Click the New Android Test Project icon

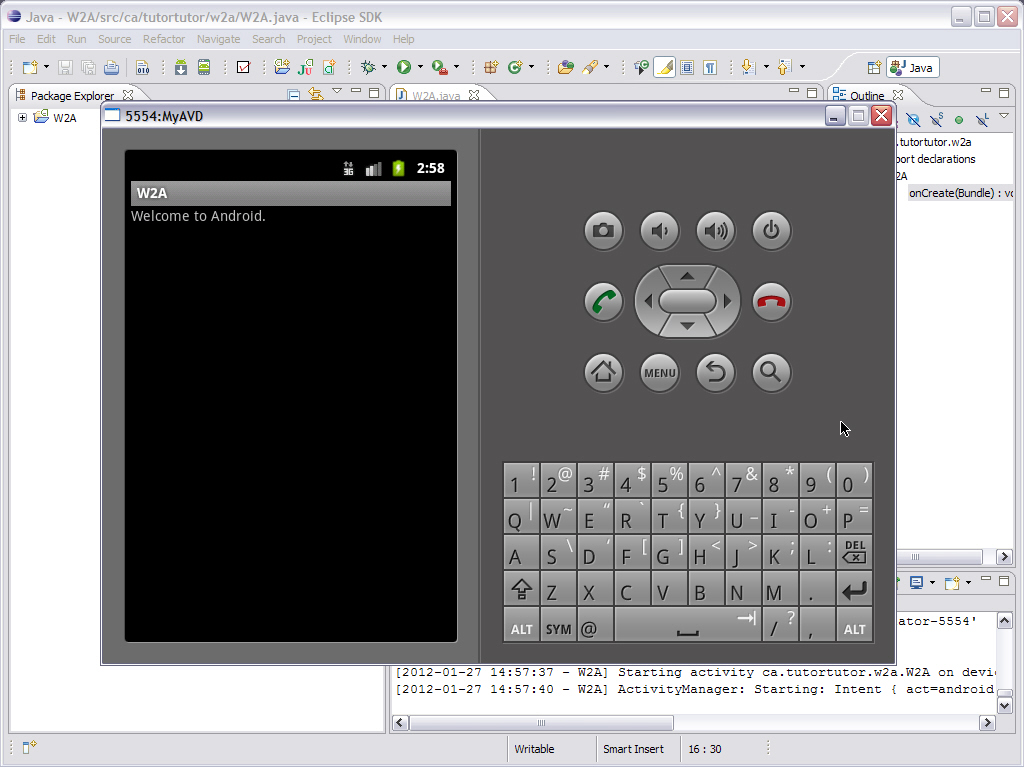(305, 67)
